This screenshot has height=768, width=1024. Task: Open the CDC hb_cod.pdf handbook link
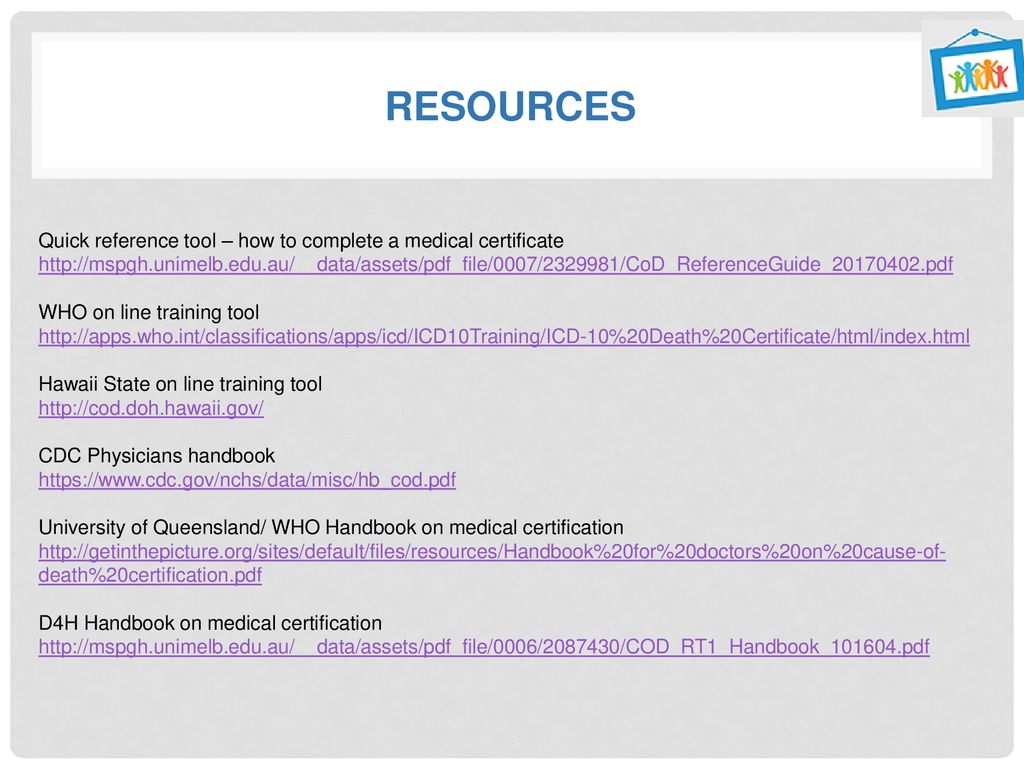(247, 480)
